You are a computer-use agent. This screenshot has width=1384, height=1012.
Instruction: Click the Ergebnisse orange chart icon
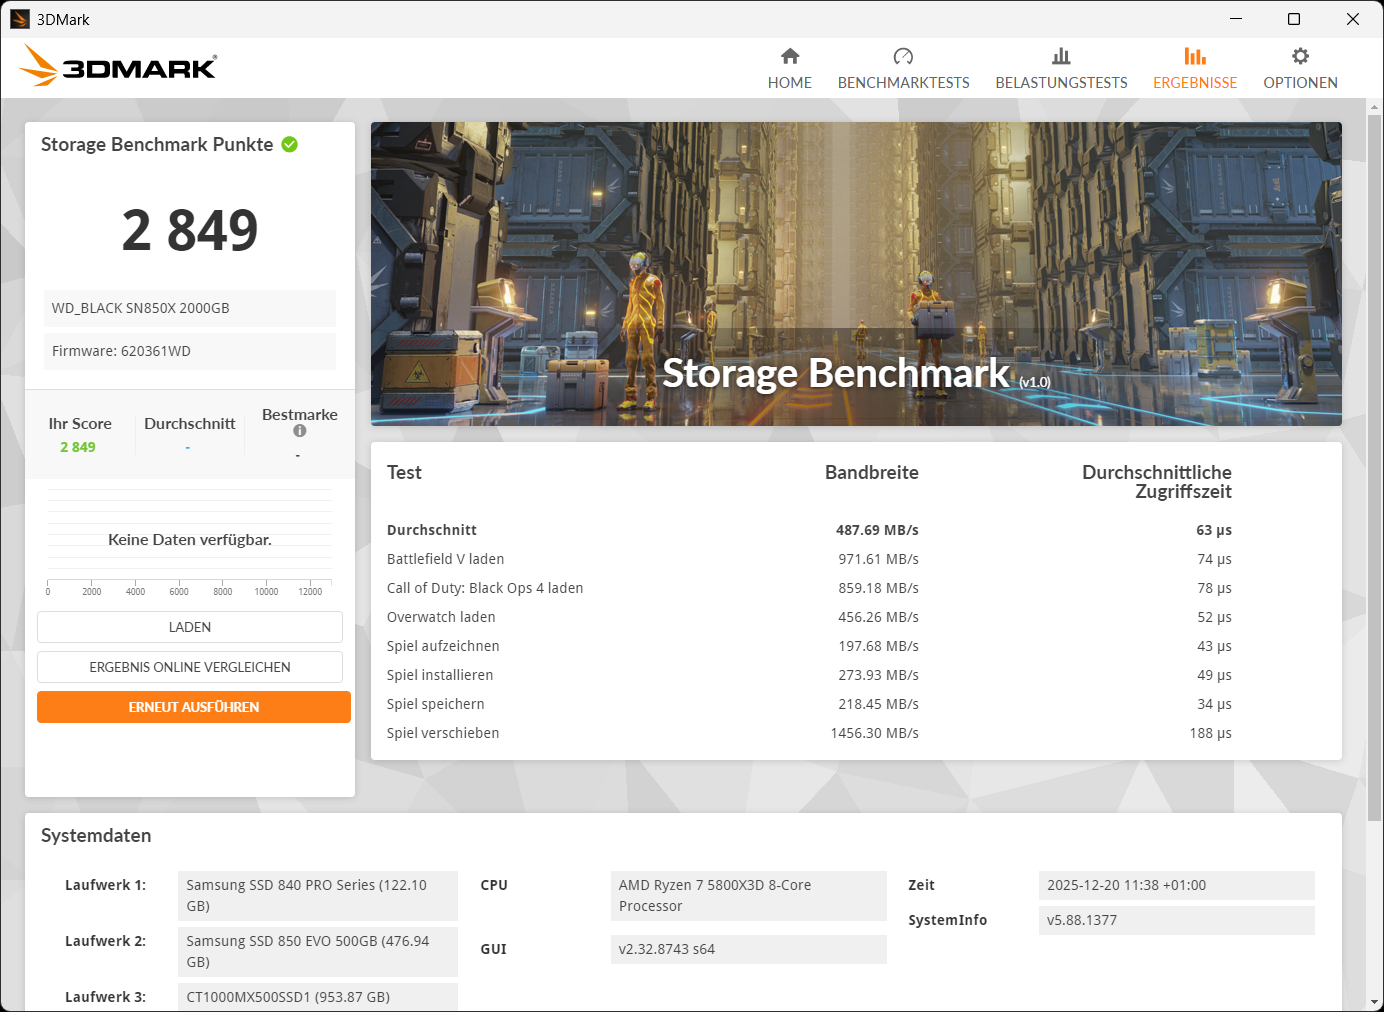pos(1195,56)
